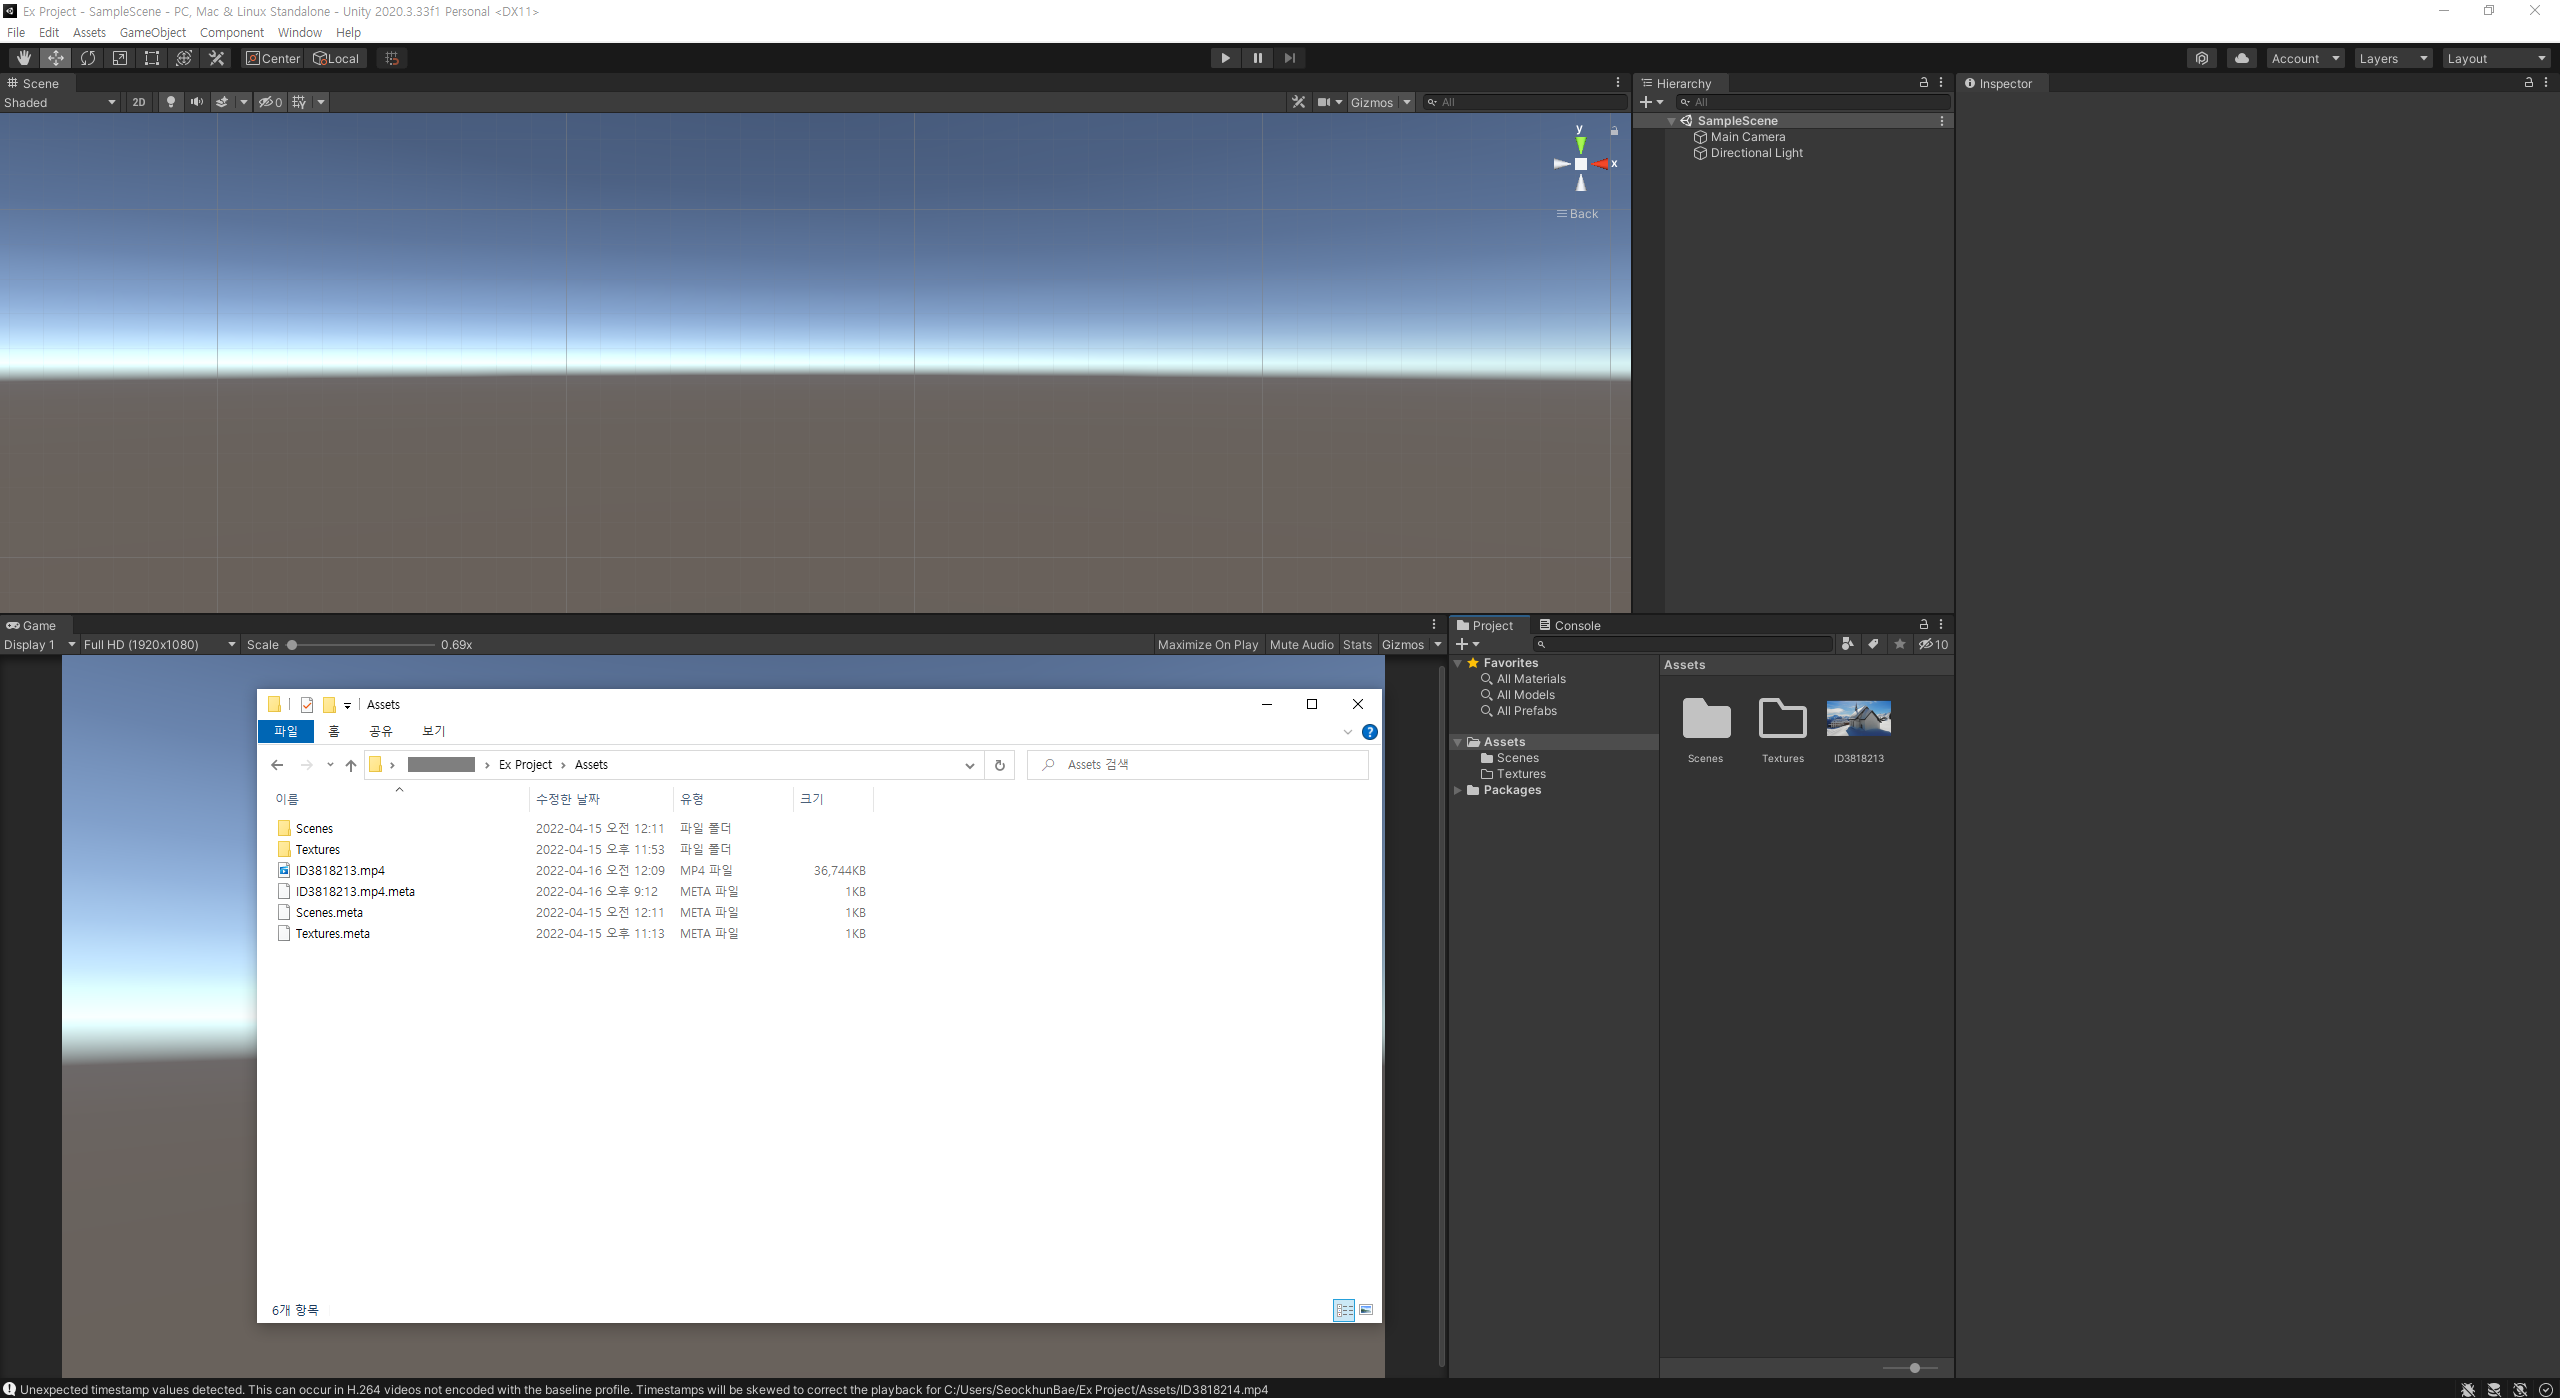Adjust the Game view Scale slider

pyautogui.click(x=292, y=645)
